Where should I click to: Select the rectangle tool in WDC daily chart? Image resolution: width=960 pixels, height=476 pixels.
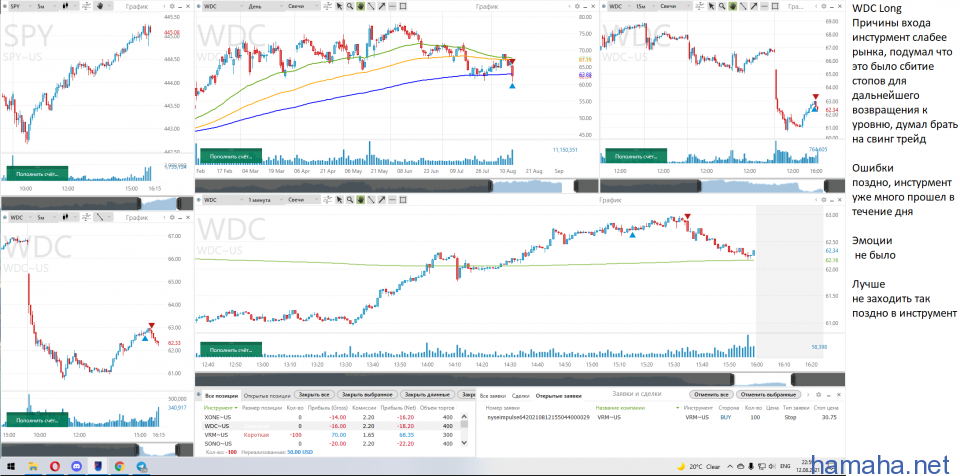(x=403, y=6)
